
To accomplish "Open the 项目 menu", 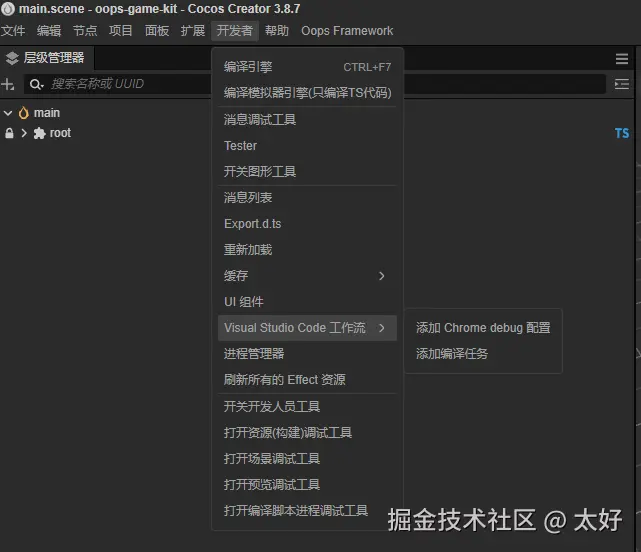I will 121,31.
